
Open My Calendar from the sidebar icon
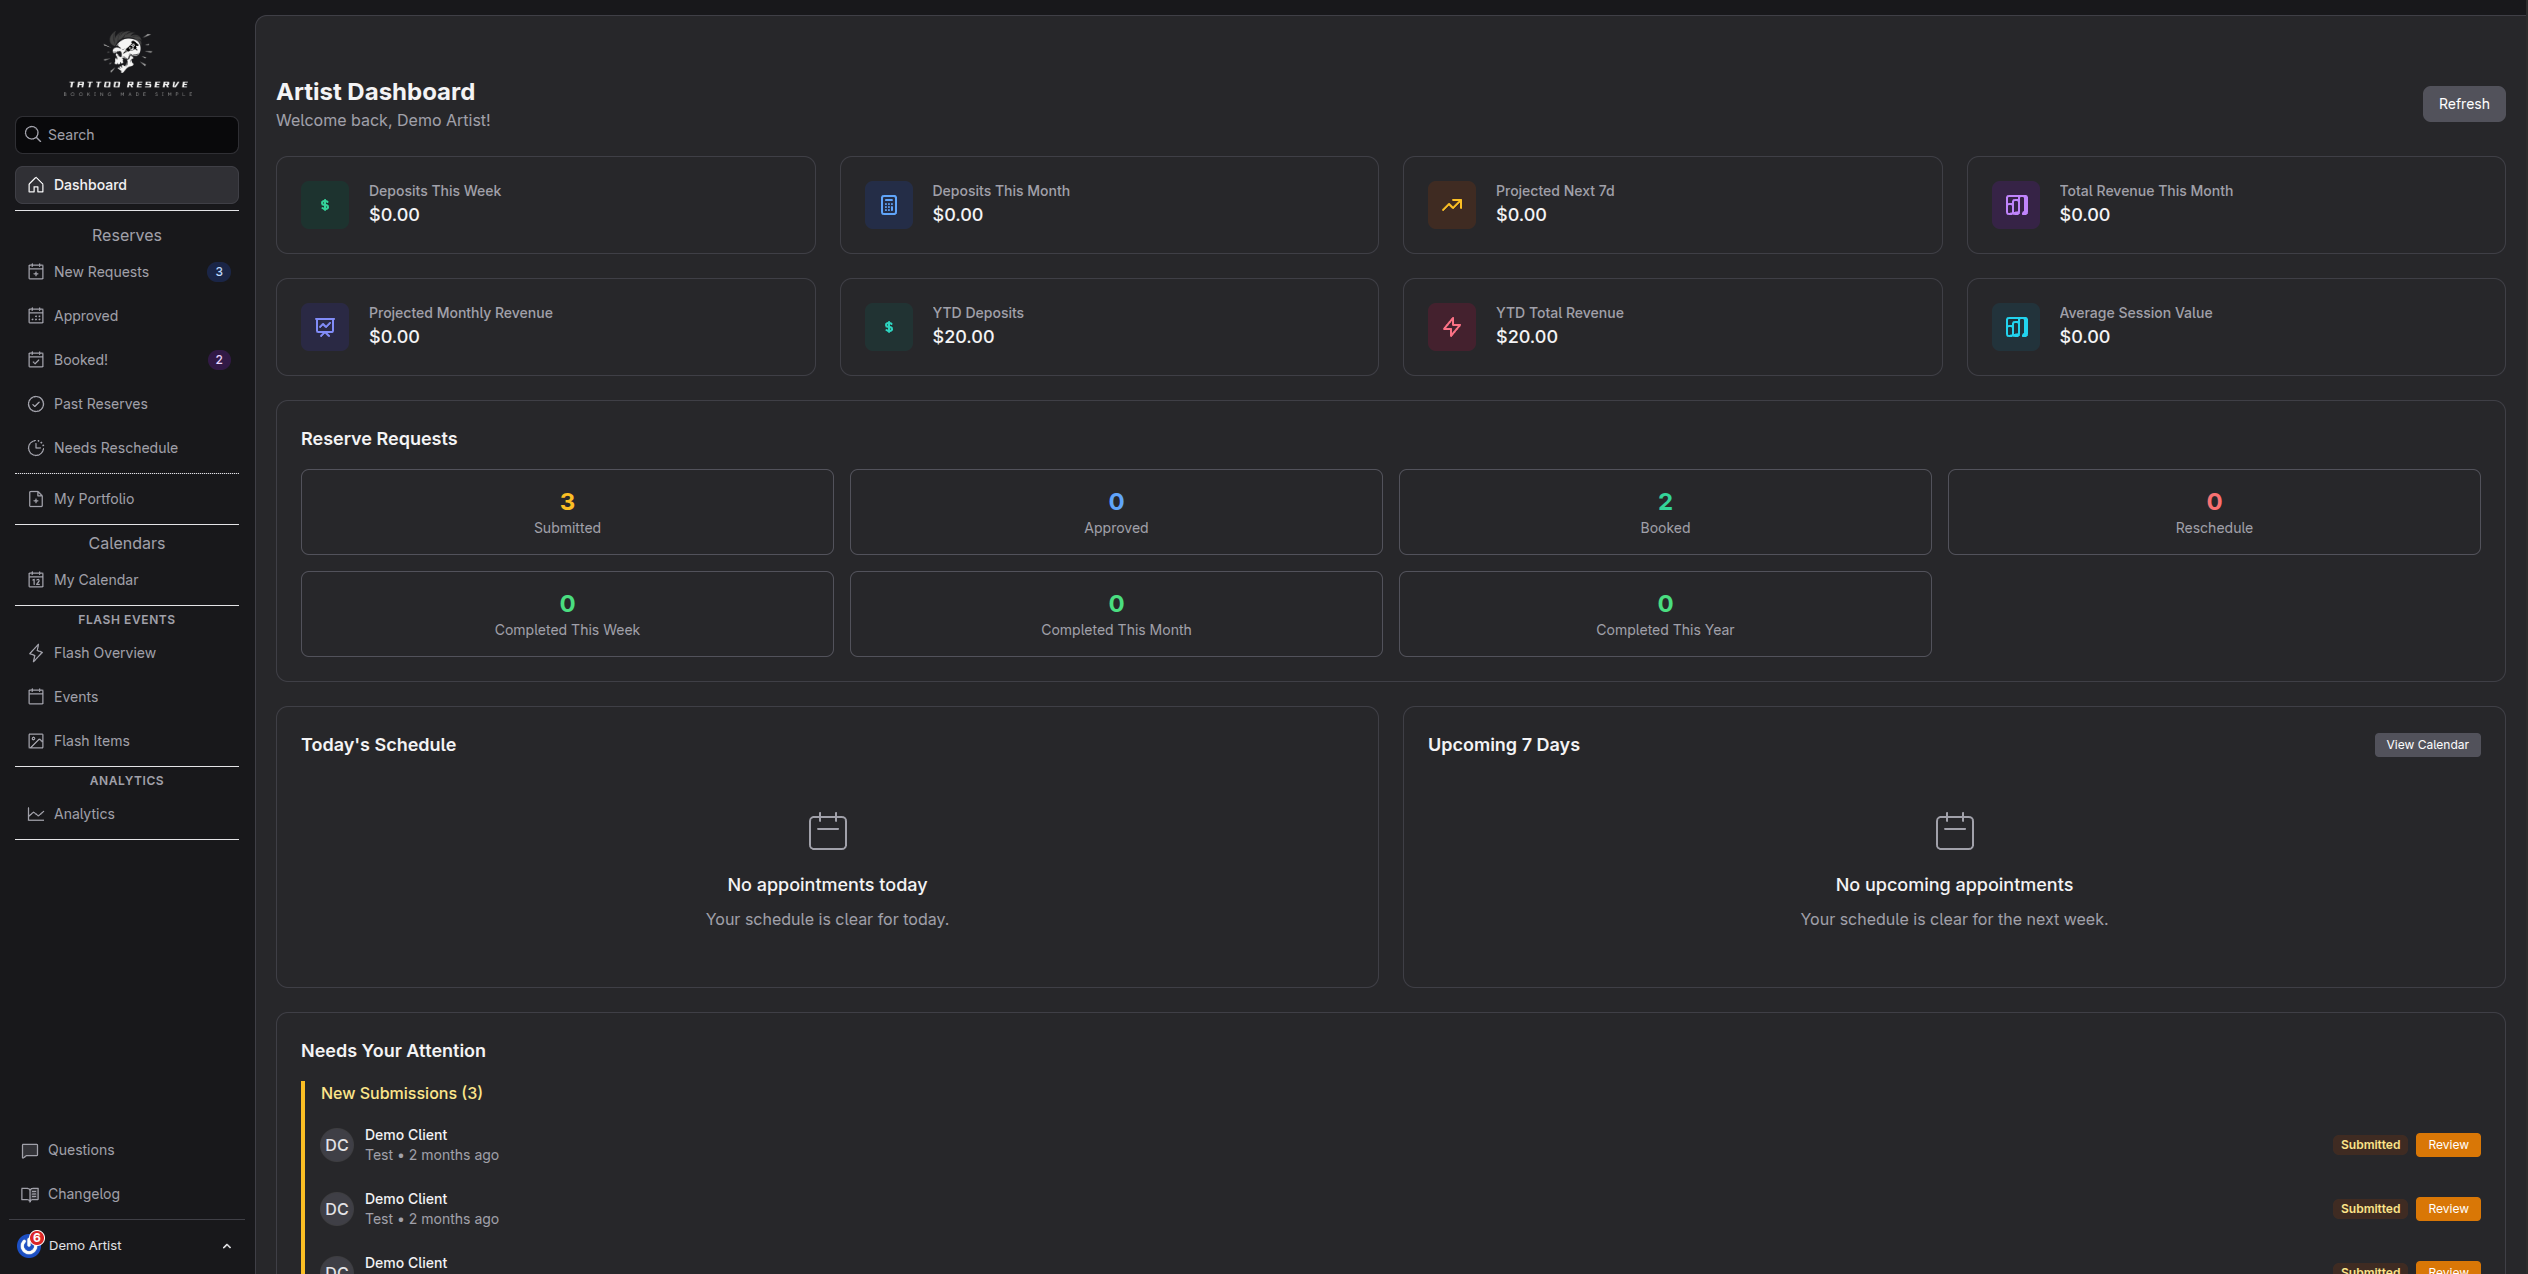coord(35,579)
